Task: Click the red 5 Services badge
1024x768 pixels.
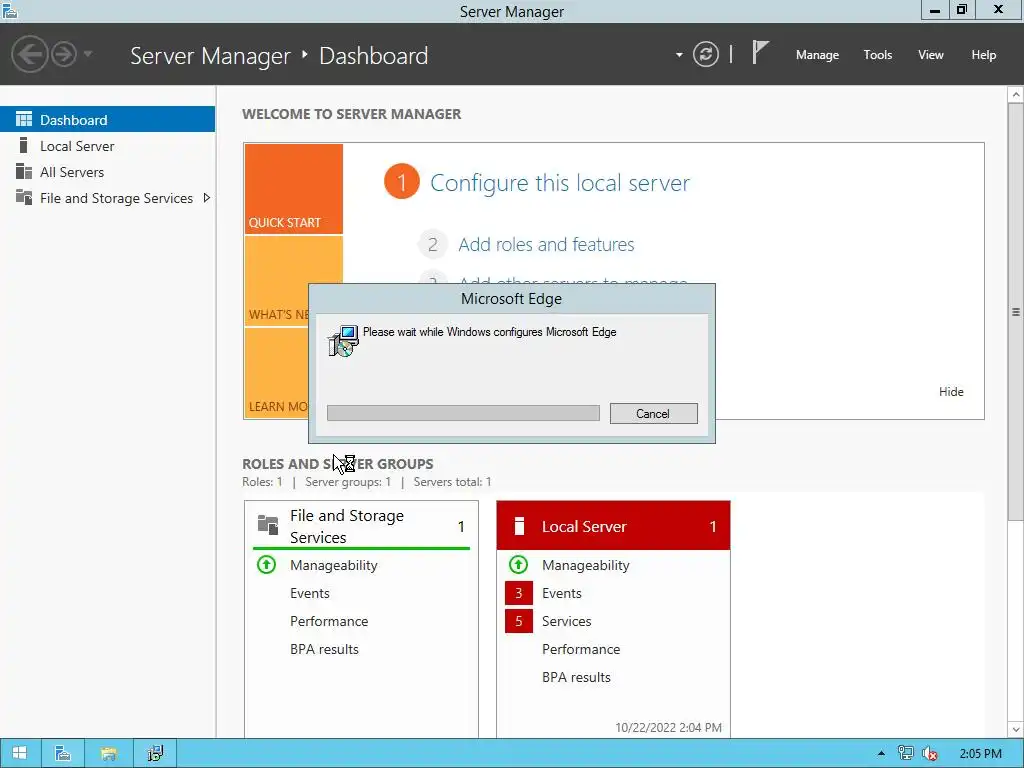Action: click(x=519, y=621)
